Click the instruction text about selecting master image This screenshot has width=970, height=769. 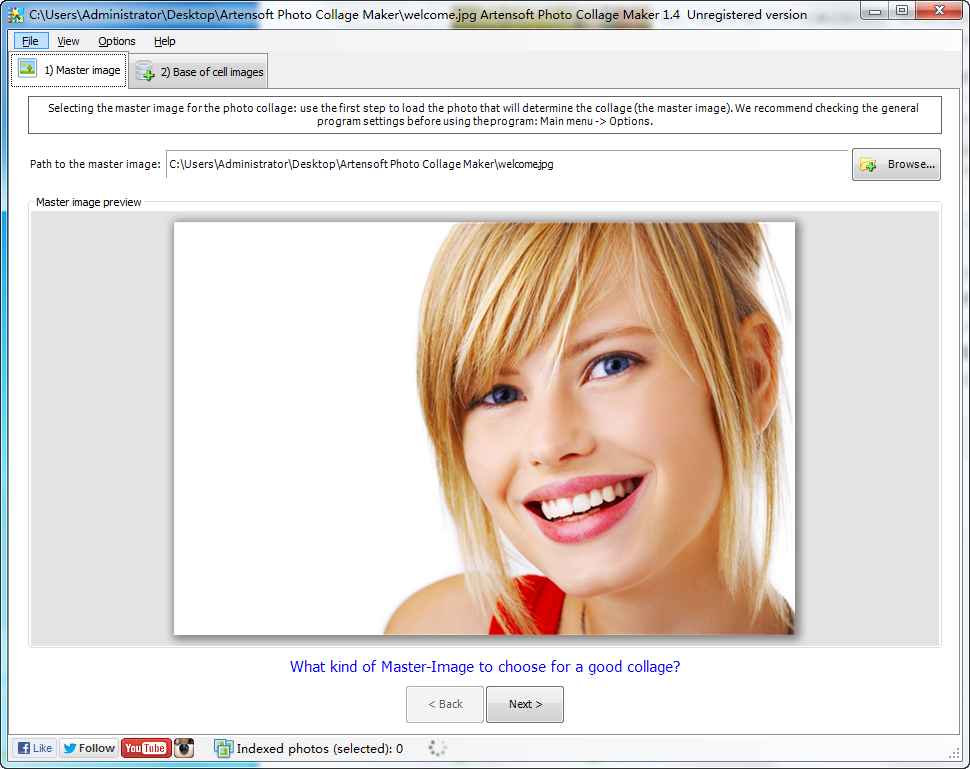pyautogui.click(x=484, y=114)
